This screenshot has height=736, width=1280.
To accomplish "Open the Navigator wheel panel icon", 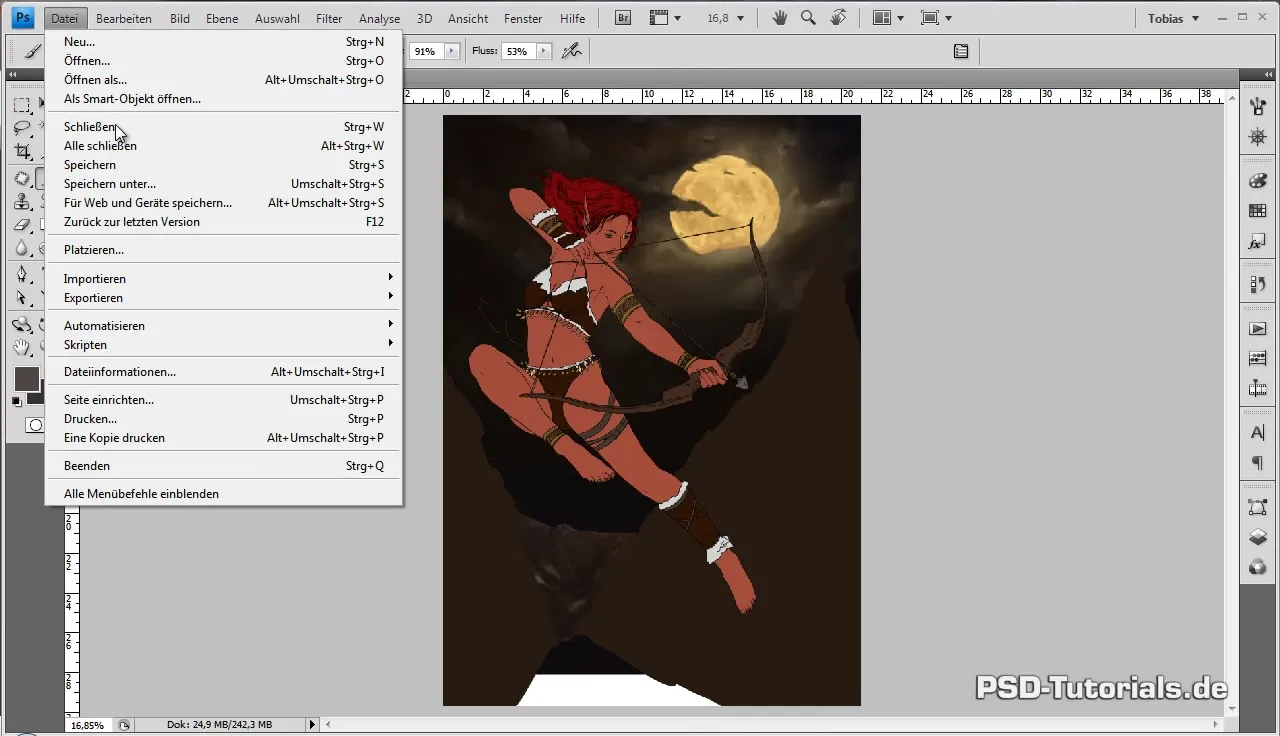I will point(1258,136).
